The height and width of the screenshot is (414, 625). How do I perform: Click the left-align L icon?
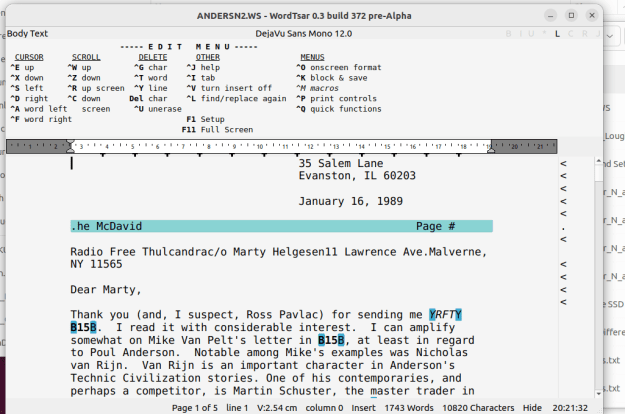558,34
